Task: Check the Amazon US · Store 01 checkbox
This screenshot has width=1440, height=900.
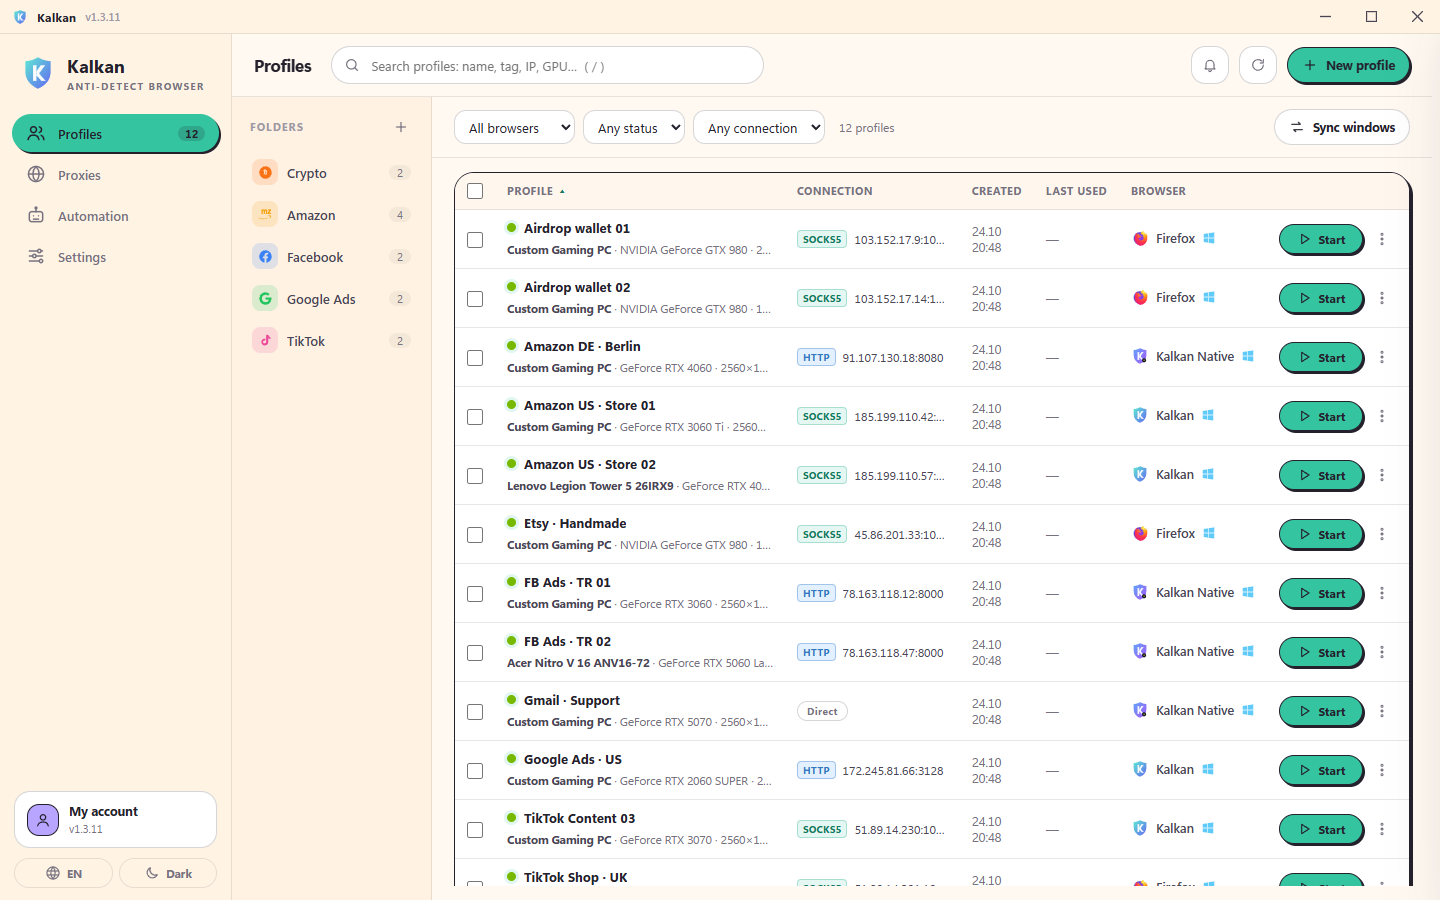Action: (475, 417)
